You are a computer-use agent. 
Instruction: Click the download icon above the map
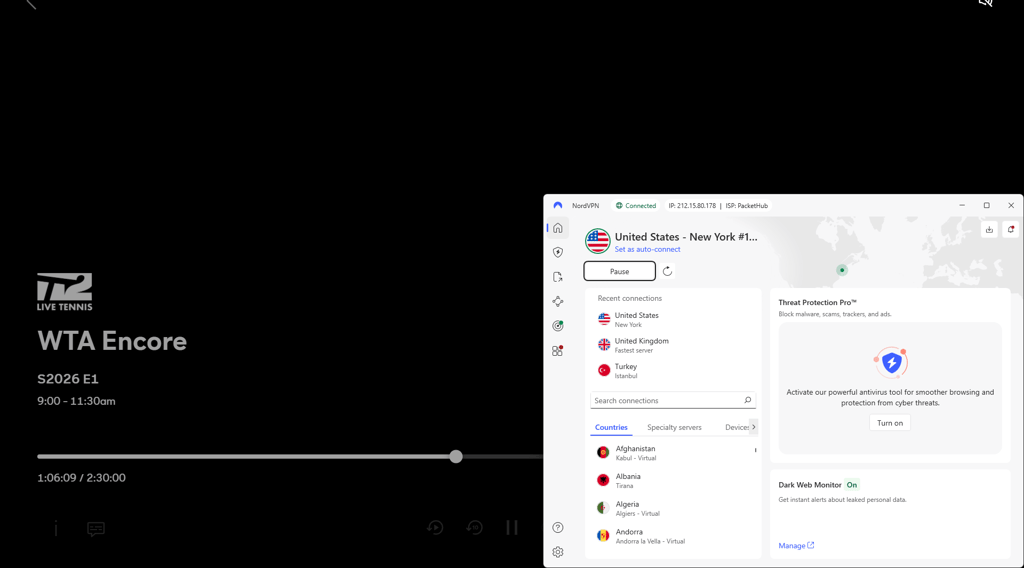989,229
